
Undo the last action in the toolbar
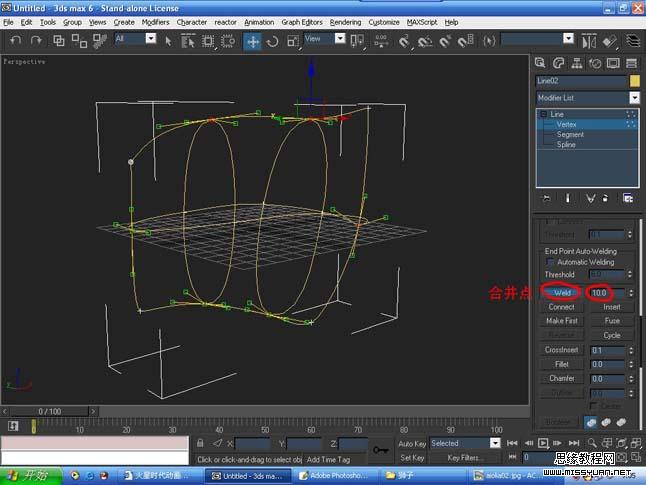click(x=16, y=40)
